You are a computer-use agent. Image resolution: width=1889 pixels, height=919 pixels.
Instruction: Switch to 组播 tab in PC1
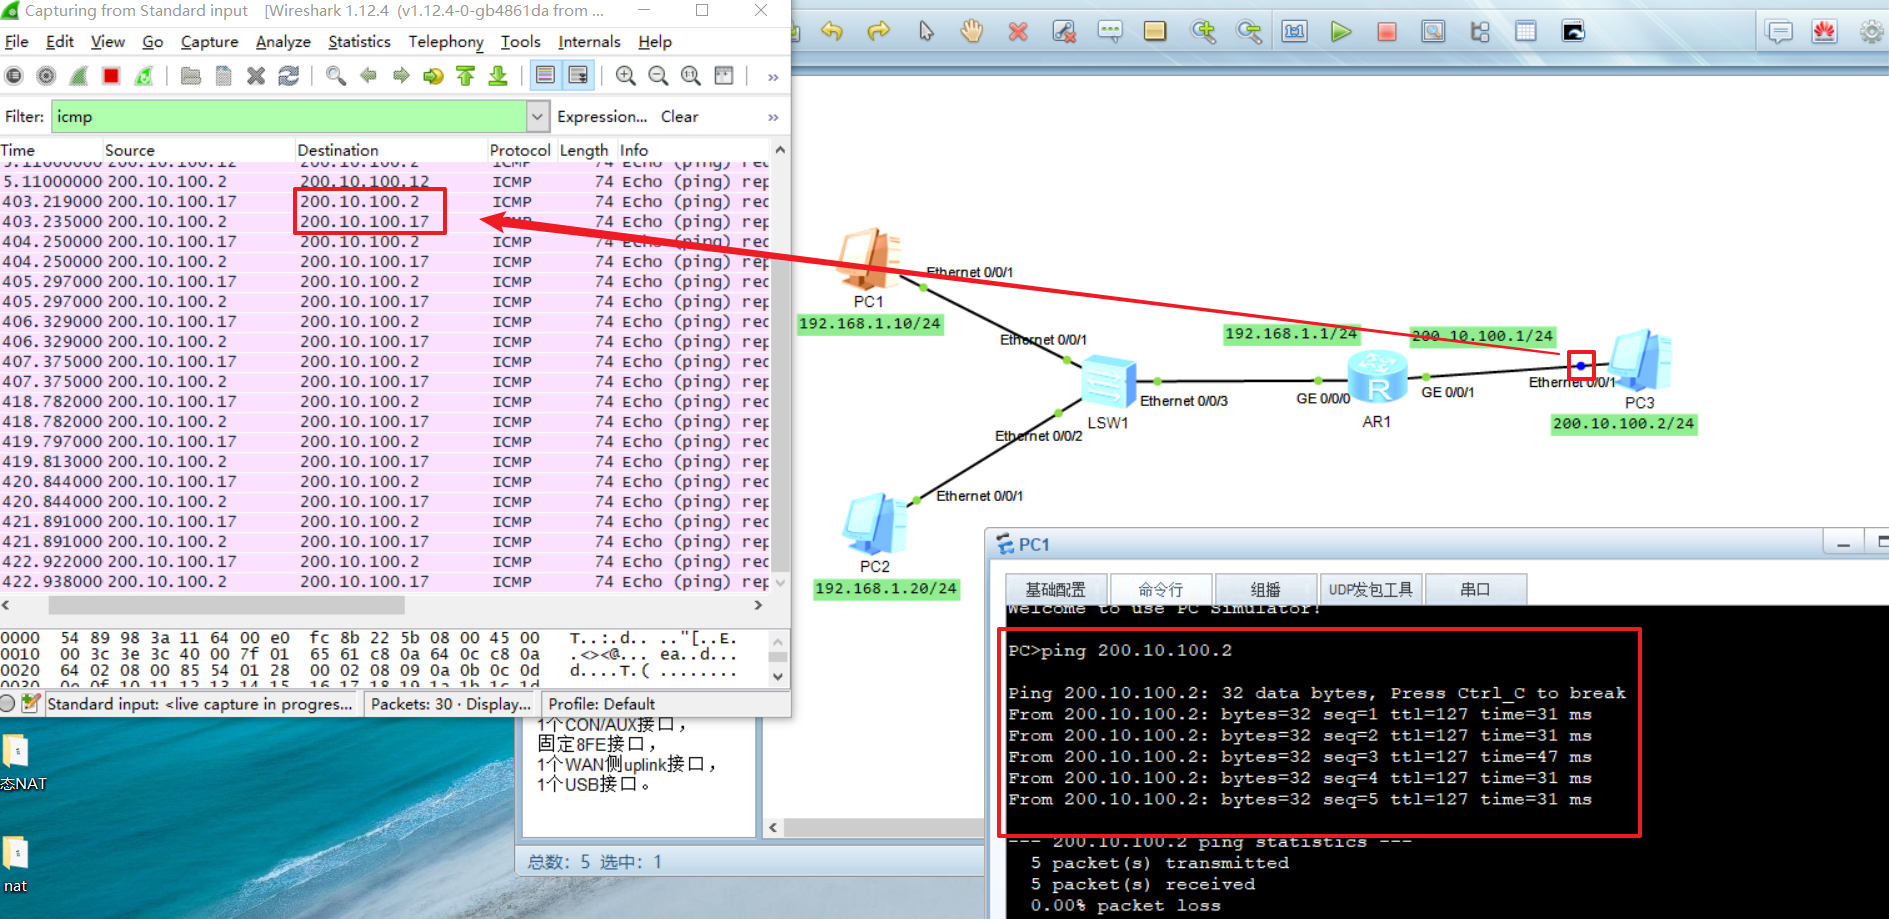(x=1265, y=590)
